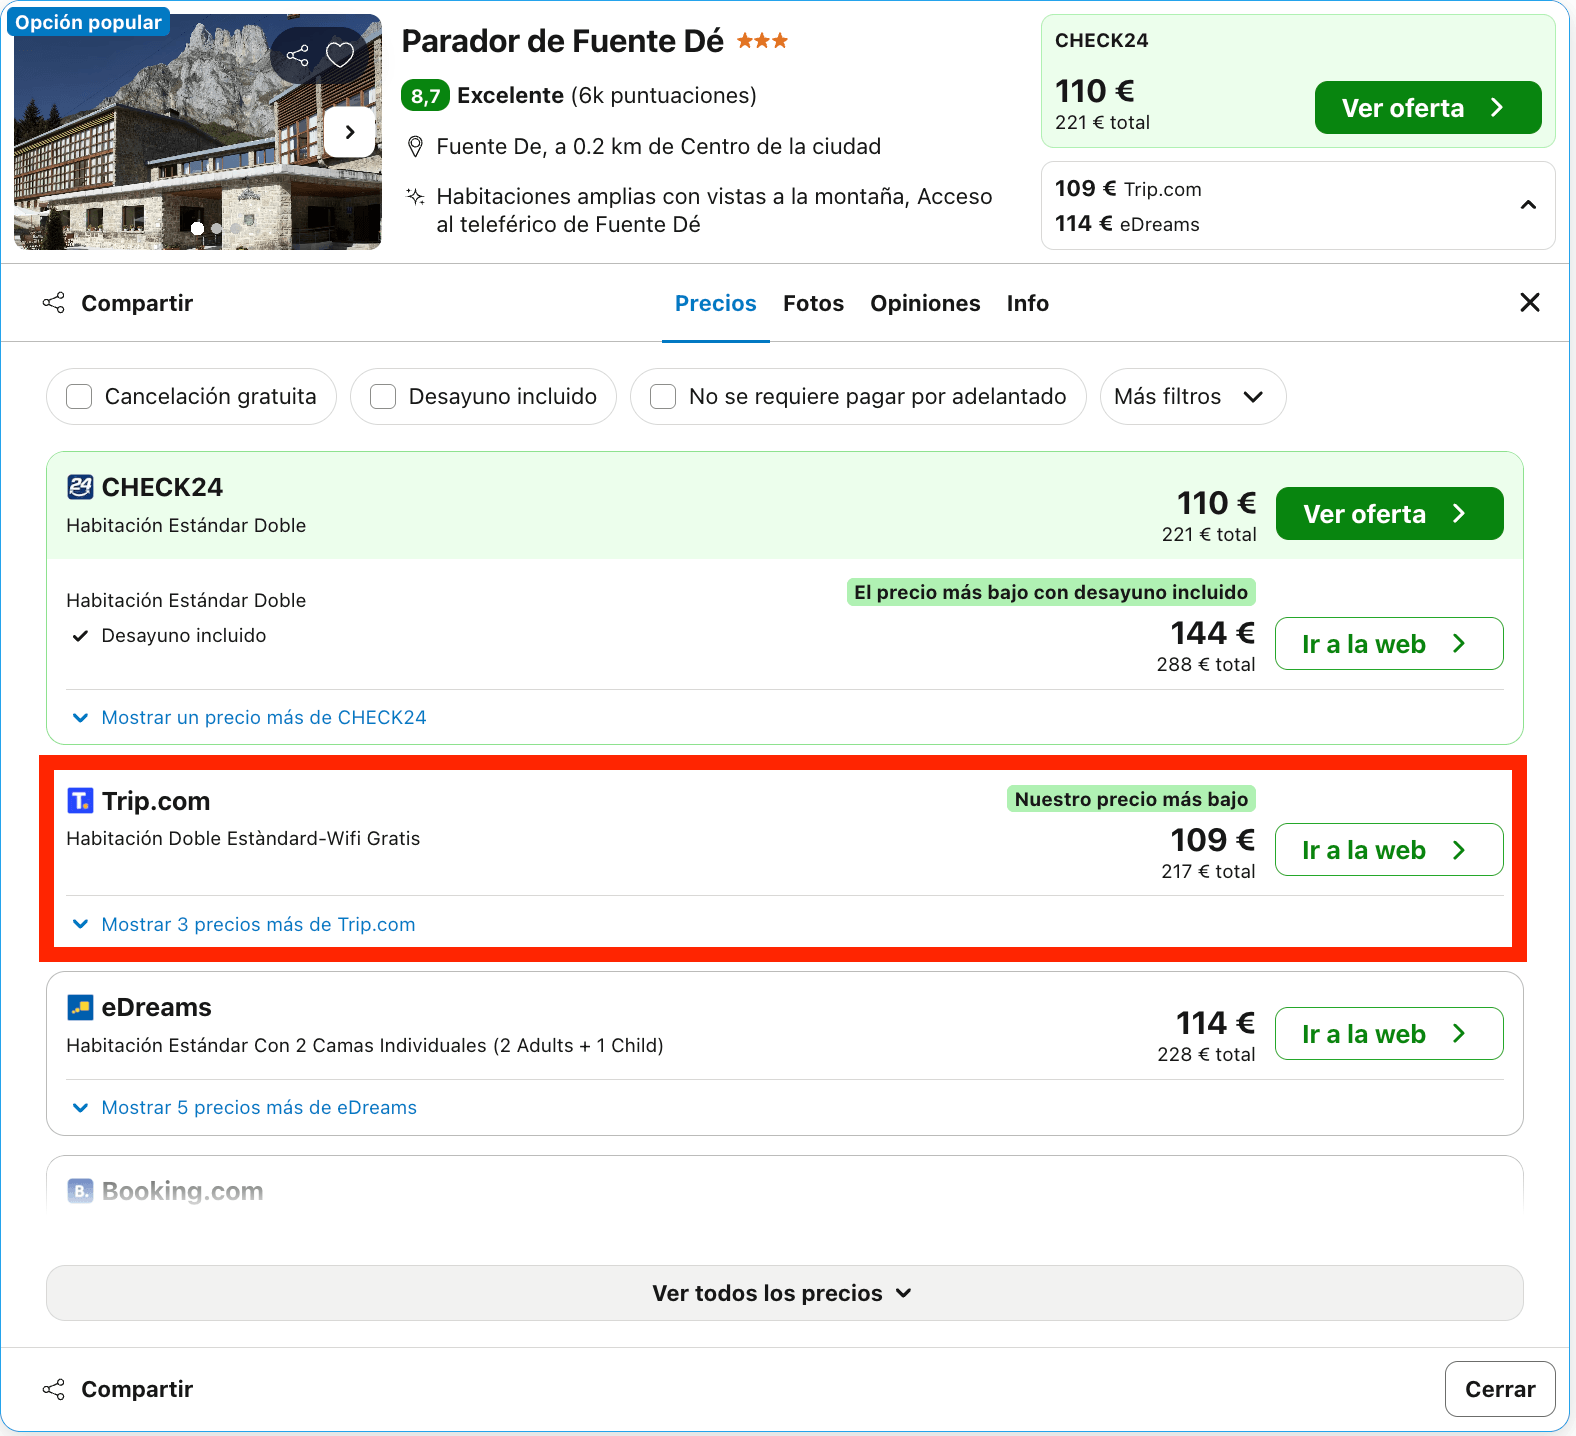Click the Cerrar button

pos(1500,1389)
